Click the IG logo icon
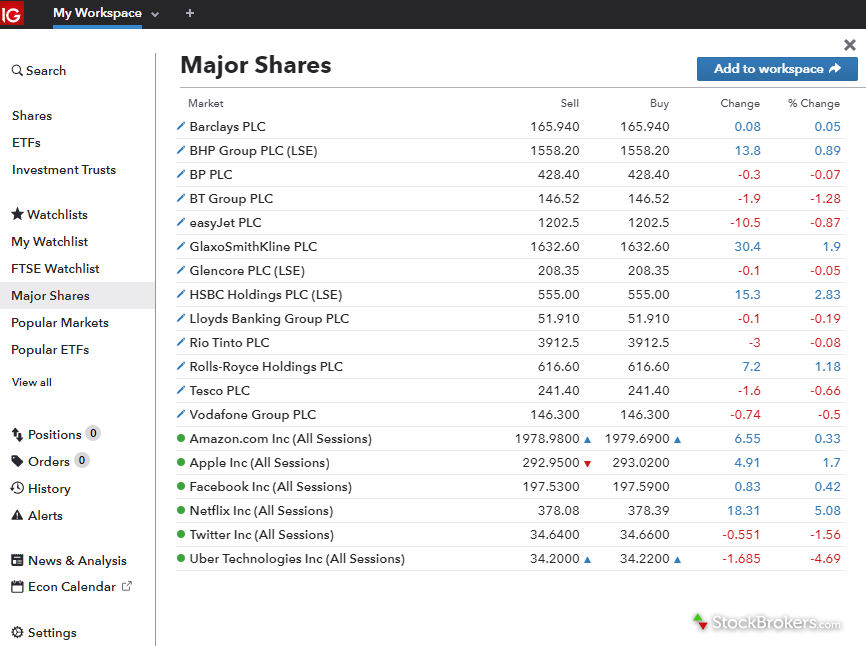Screen dimensions: 866x646 11,13
